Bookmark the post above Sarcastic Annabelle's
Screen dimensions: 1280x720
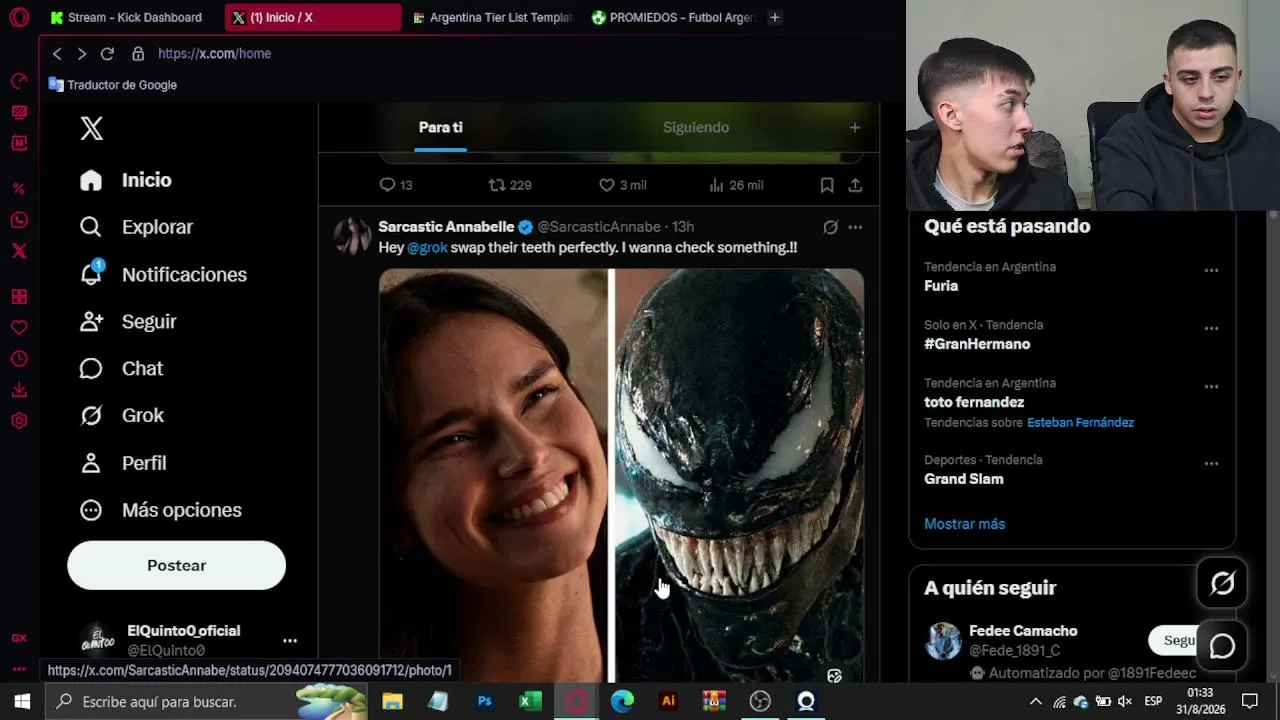827,185
